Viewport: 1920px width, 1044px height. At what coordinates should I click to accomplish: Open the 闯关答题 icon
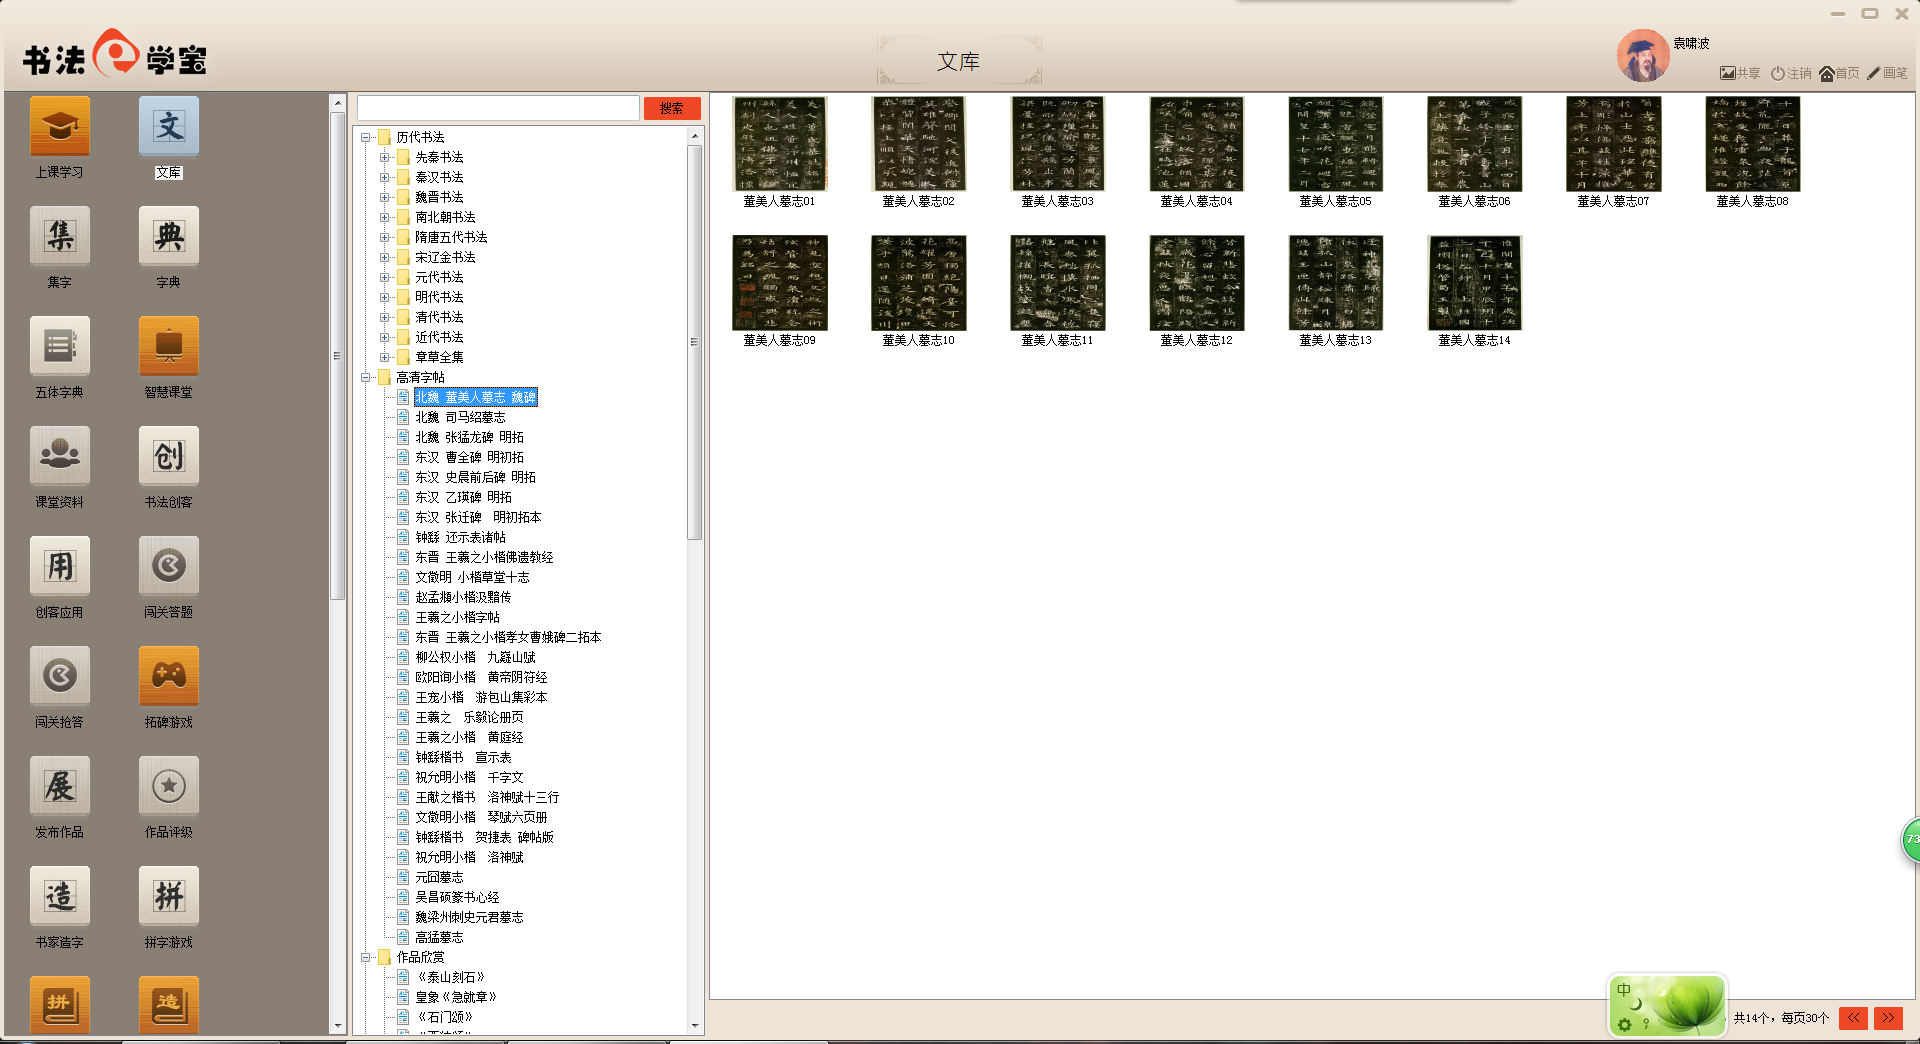(x=169, y=567)
